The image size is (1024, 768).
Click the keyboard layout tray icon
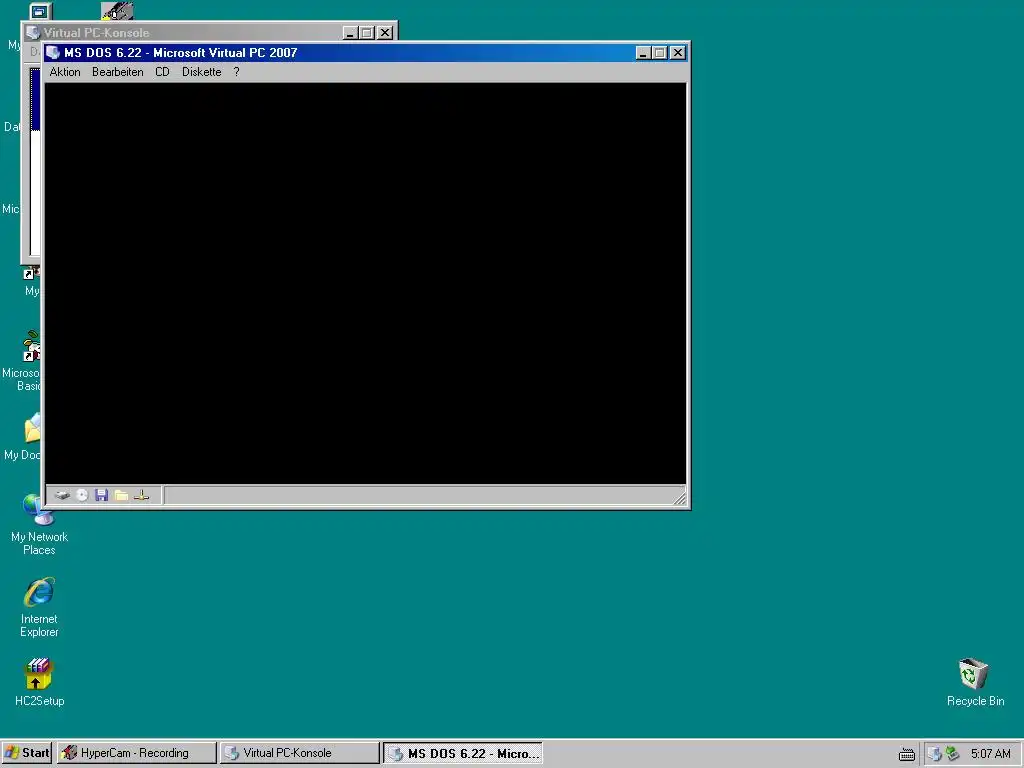pyautogui.click(x=906, y=754)
